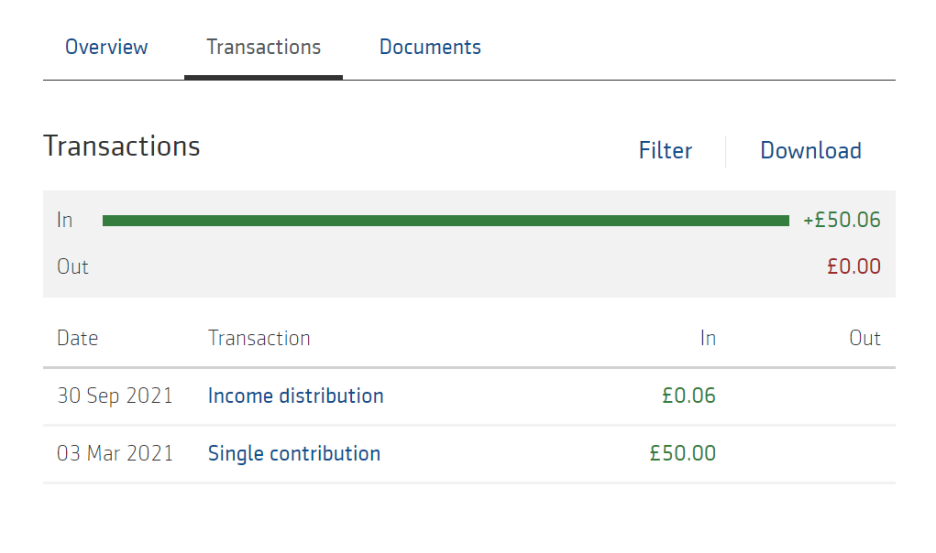Click the Transactions section heading
Image resolution: width=936 pixels, height=553 pixels.
pos(122,146)
